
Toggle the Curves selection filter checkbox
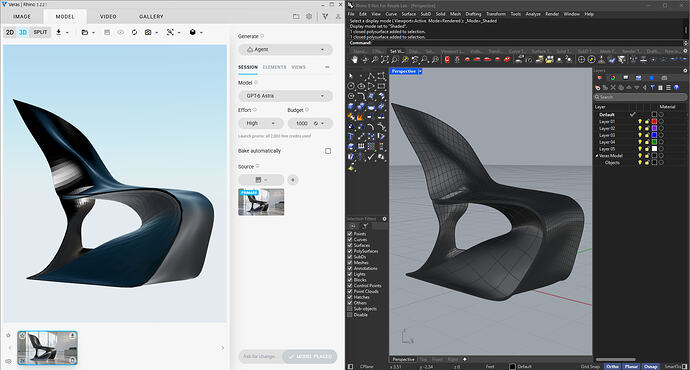pyautogui.click(x=350, y=239)
